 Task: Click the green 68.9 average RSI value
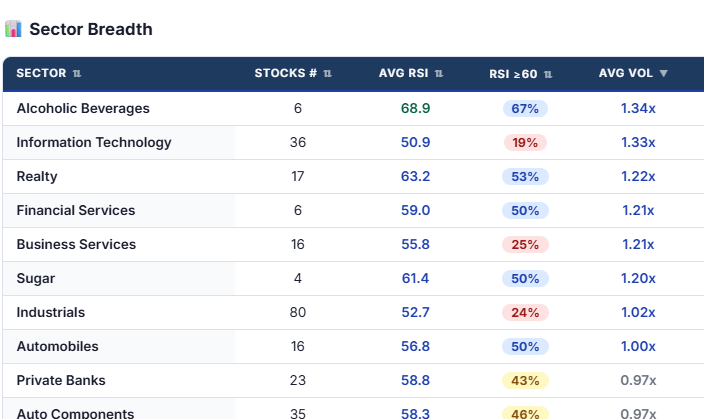click(x=415, y=109)
